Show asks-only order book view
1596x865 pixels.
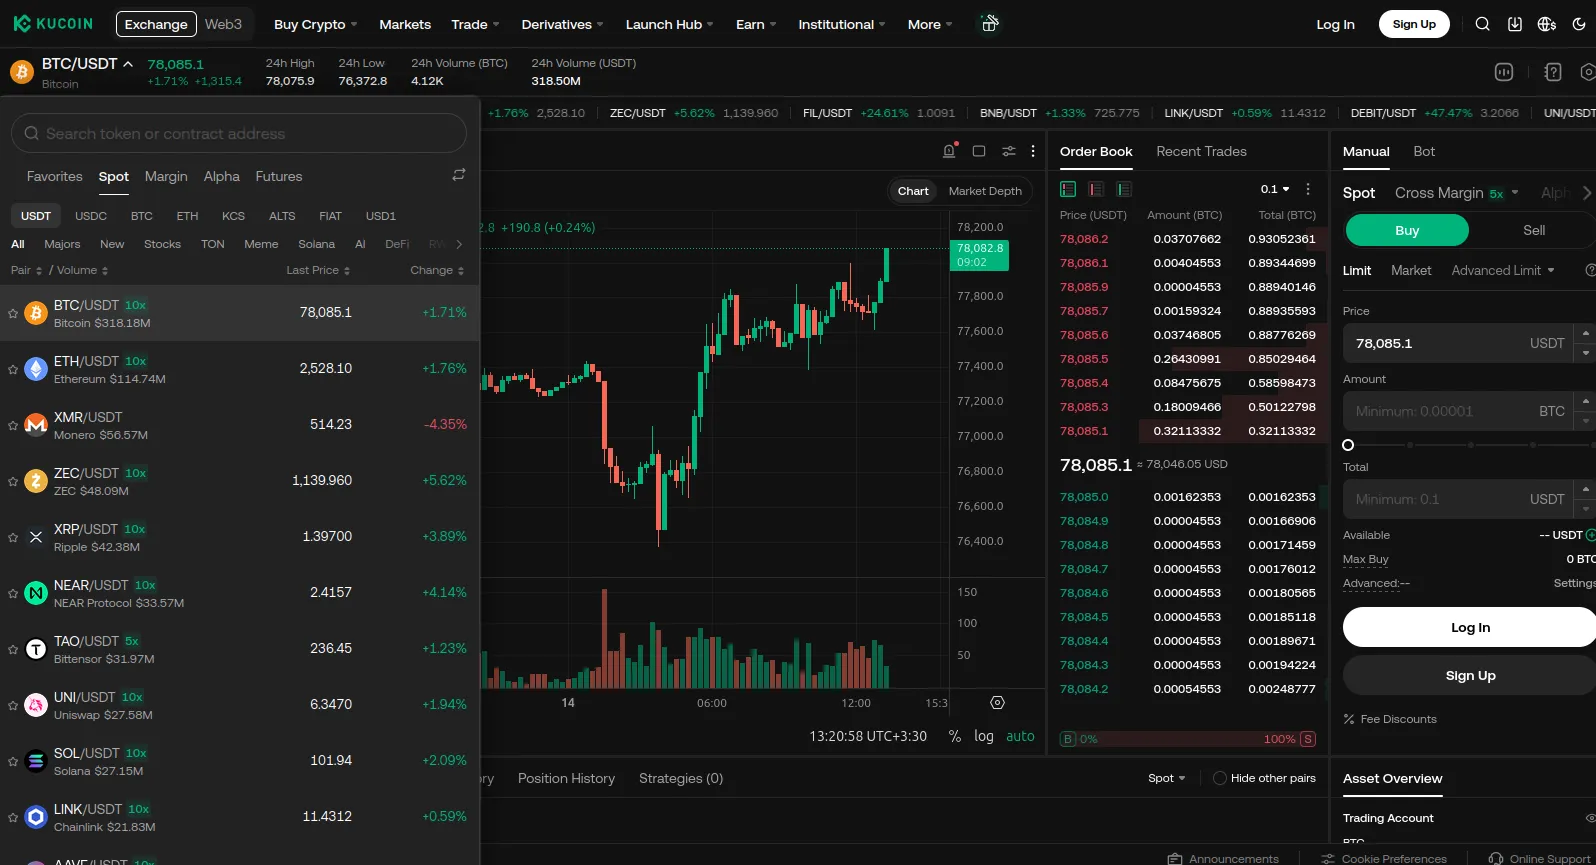pos(1096,189)
